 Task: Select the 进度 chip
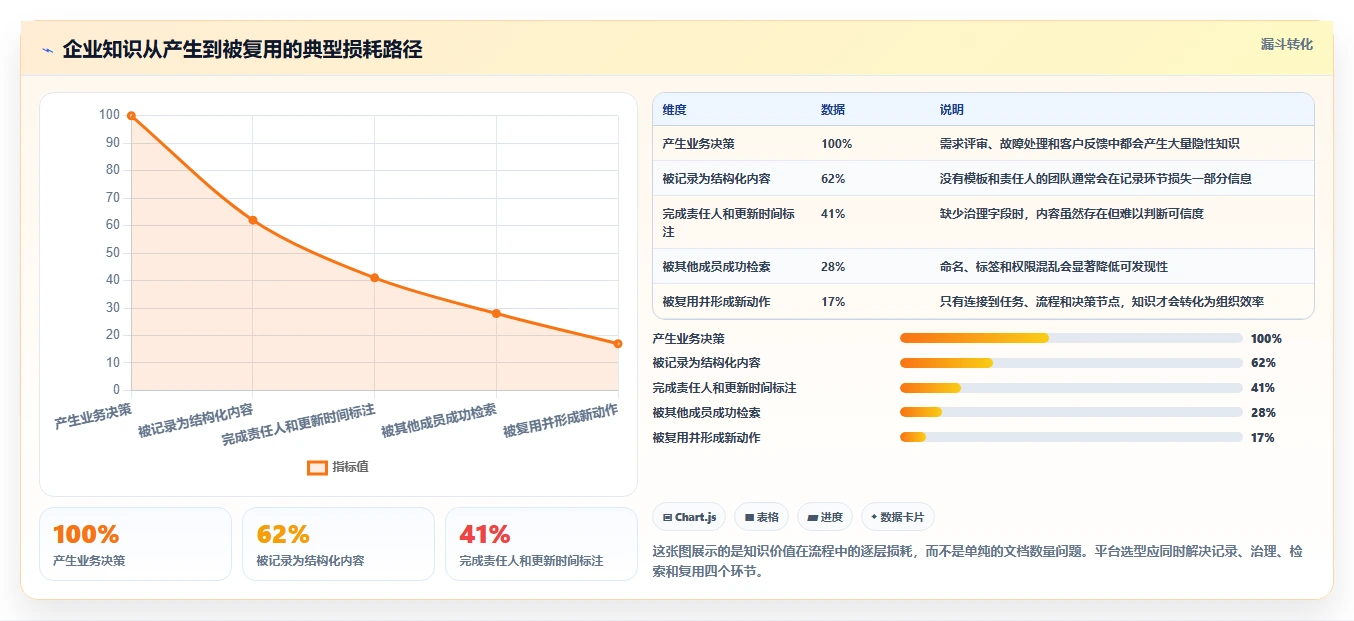coord(825,517)
